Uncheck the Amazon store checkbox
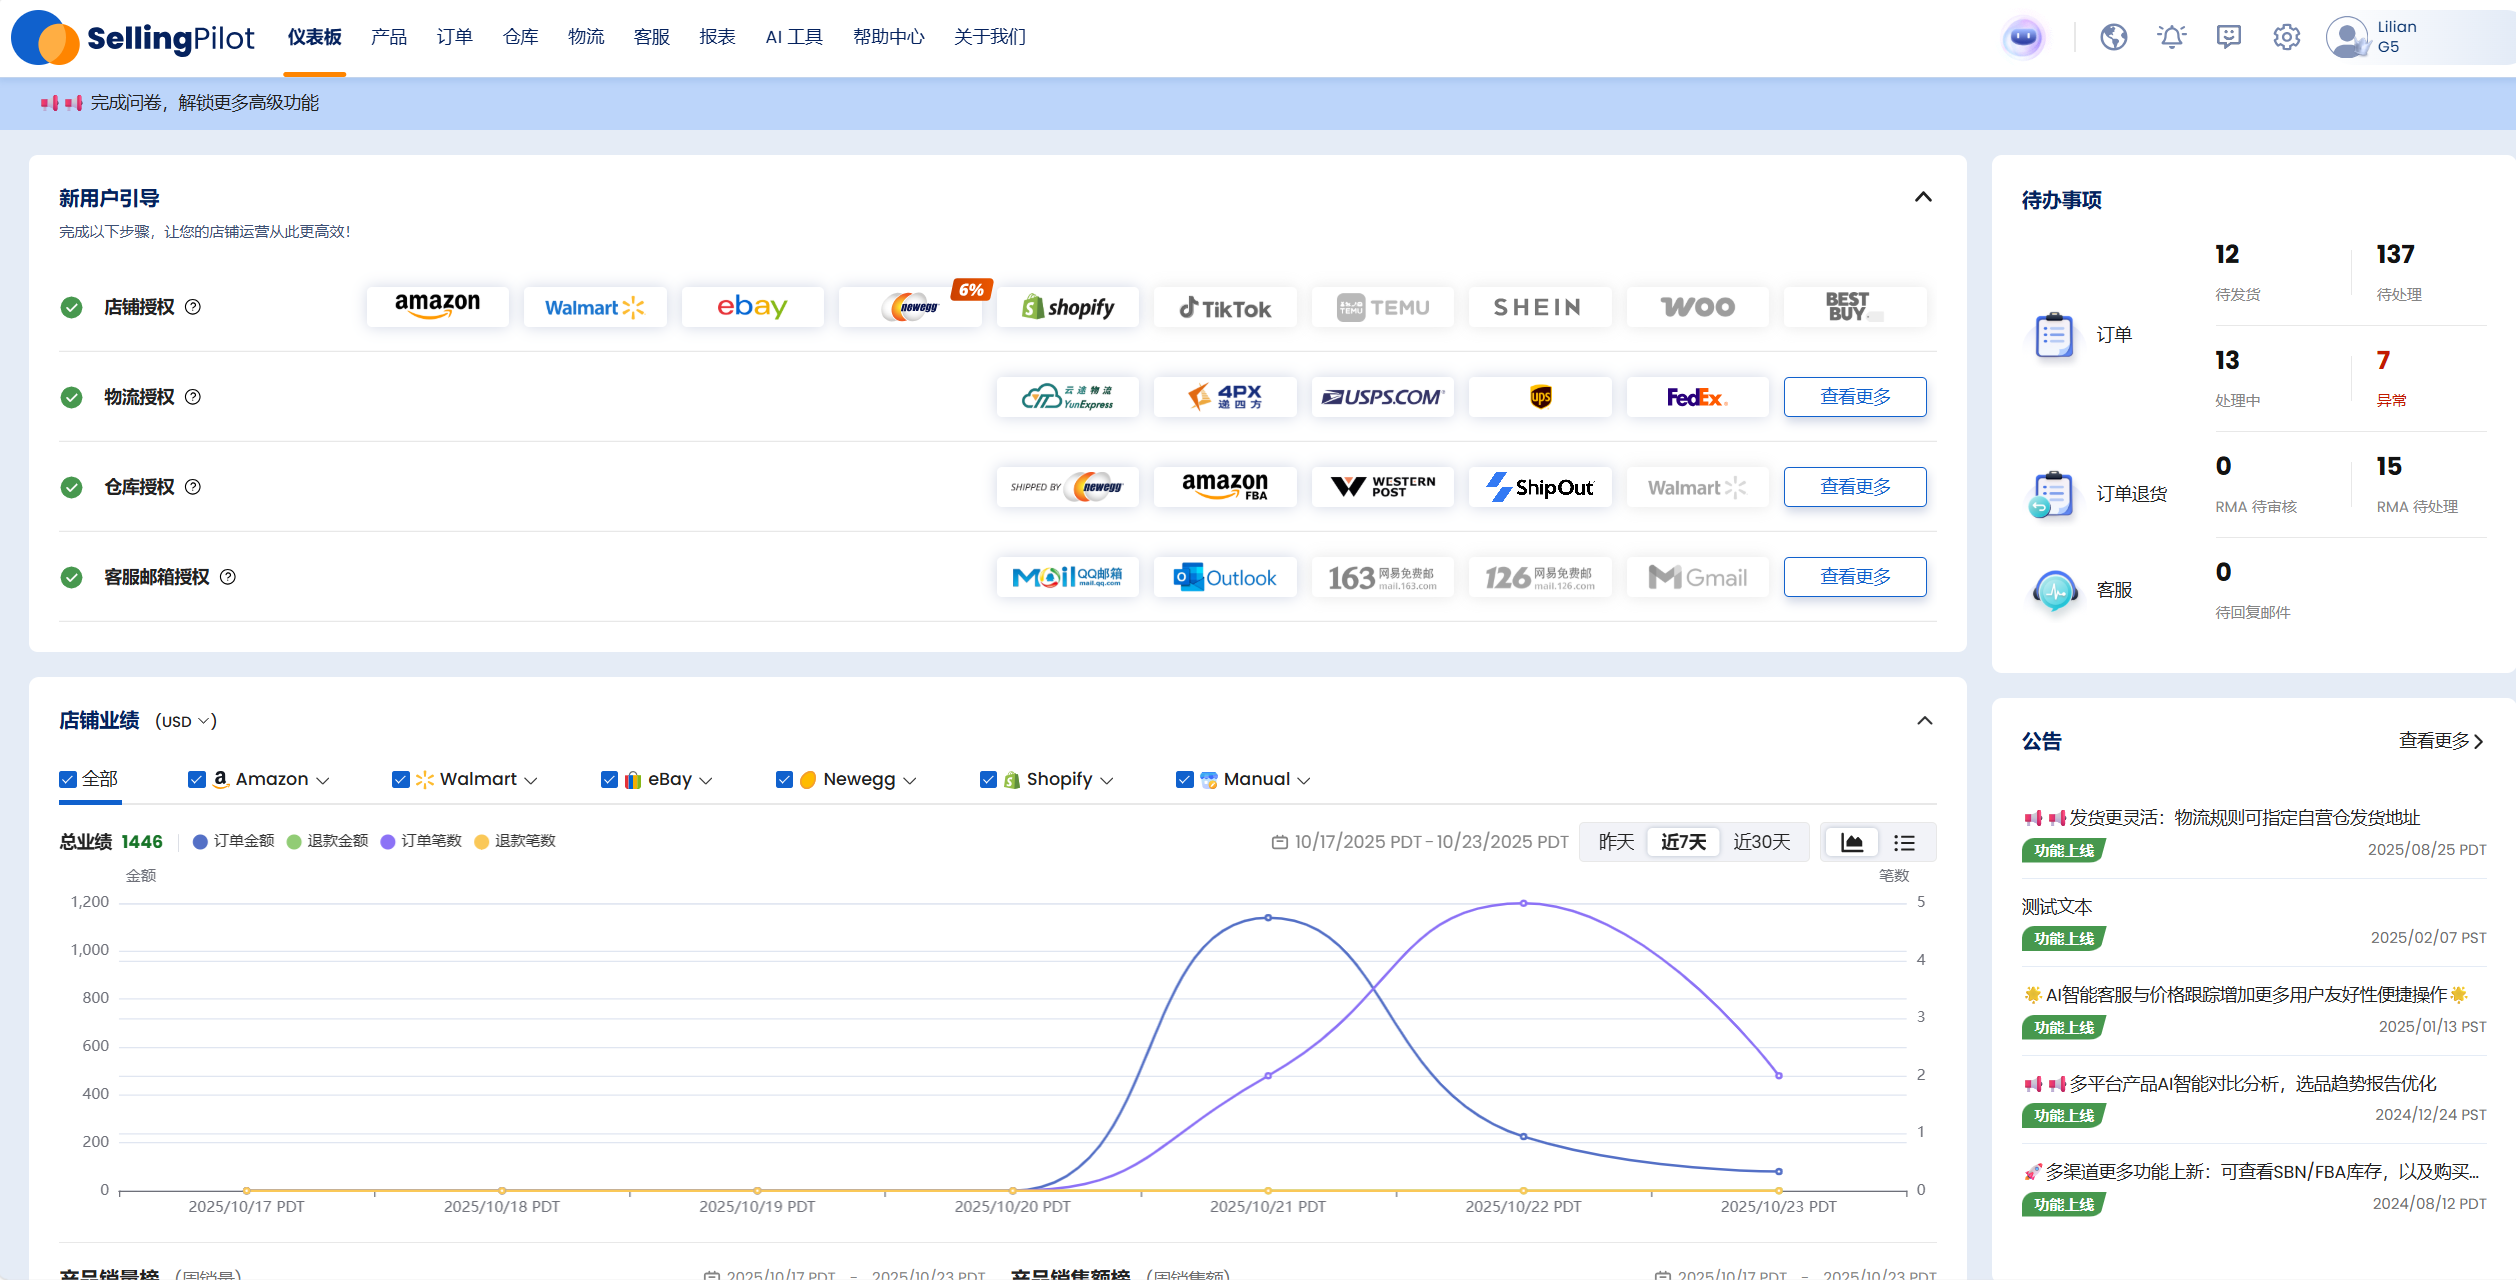Screen dimensions: 2516x1280 (197, 779)
